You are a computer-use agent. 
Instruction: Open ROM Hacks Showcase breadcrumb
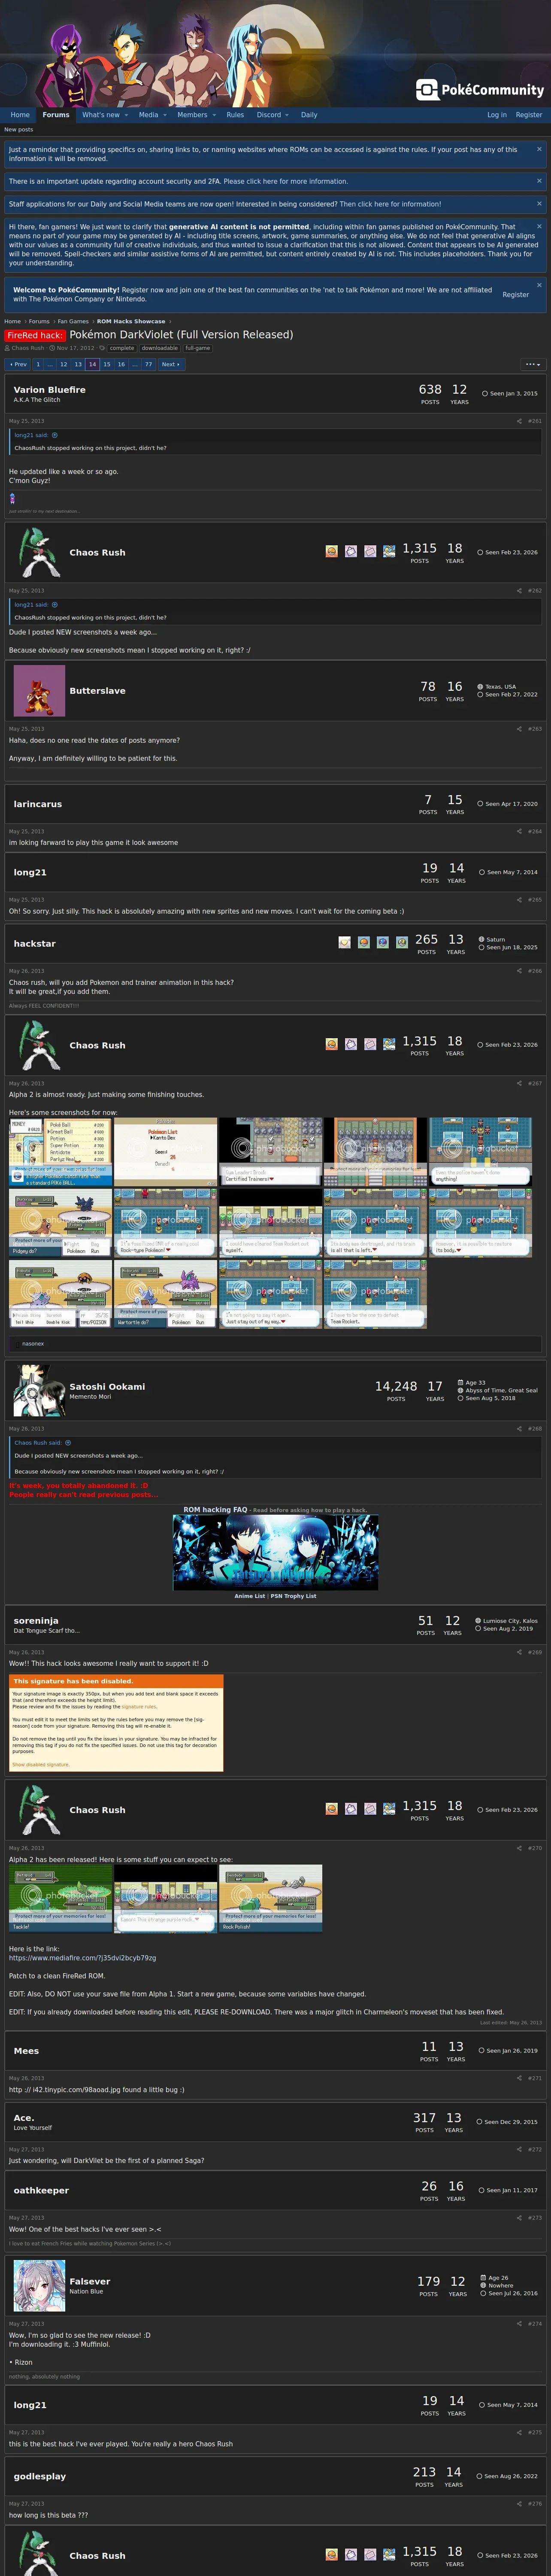coord(131,322)
